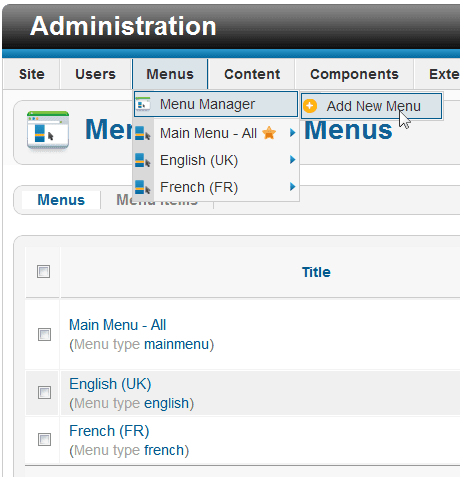
Task: Toggle the select-all checkbox in table header
Action: coord(44,272)
